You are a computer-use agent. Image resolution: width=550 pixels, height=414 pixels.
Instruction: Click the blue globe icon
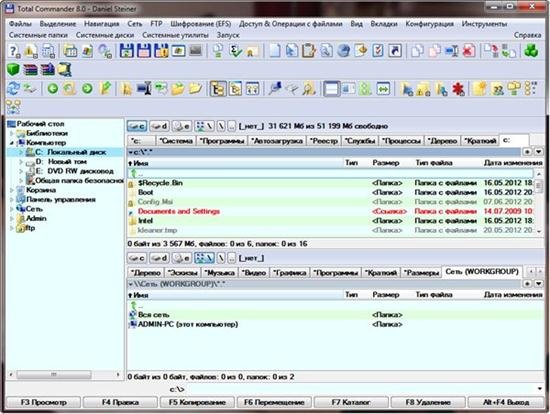[344, 51]
